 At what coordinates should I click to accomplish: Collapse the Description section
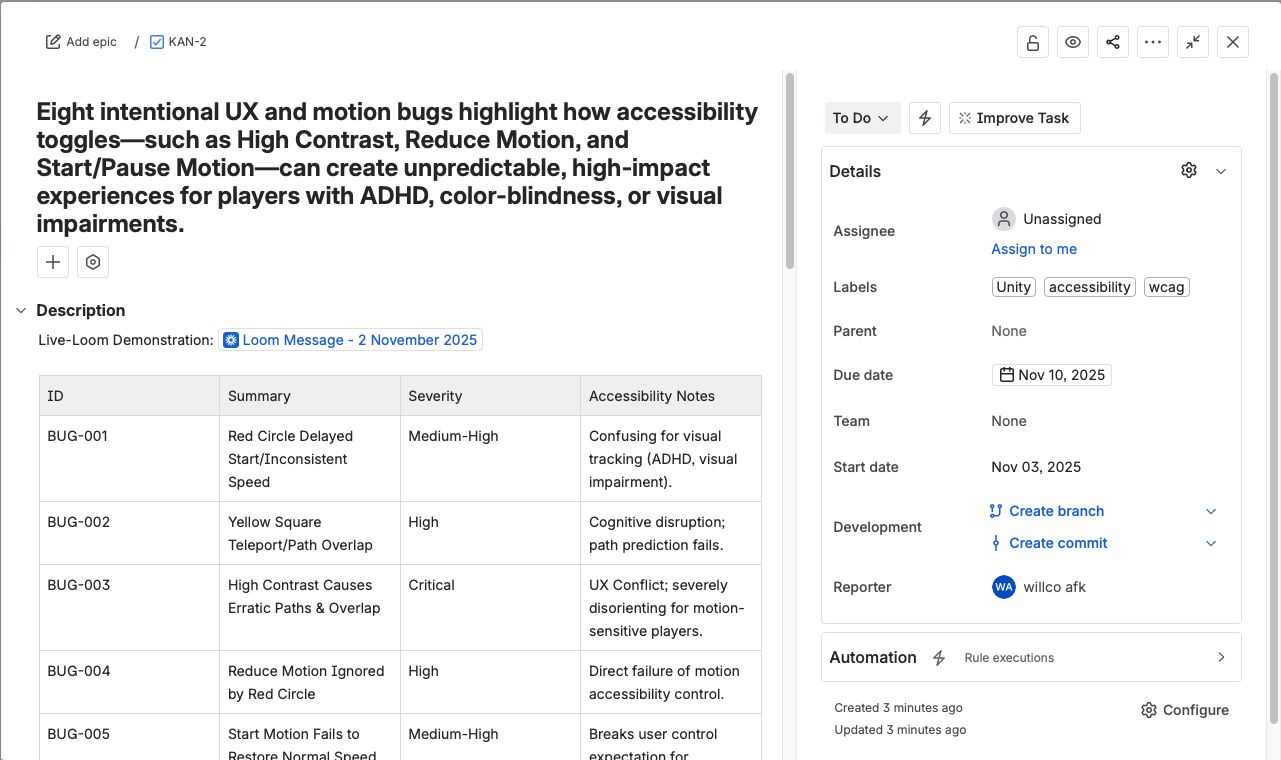pyautogui.click(x=21, y=311)
